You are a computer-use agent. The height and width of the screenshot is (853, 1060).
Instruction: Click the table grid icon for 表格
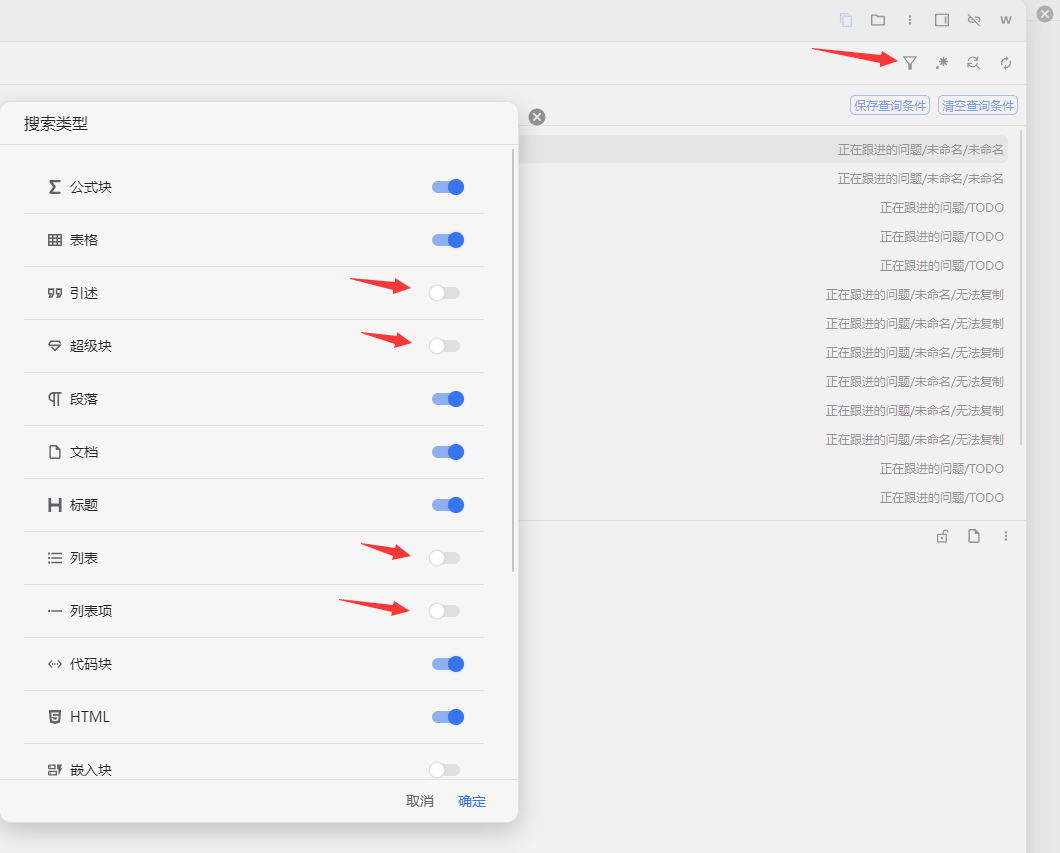[55, 240]
